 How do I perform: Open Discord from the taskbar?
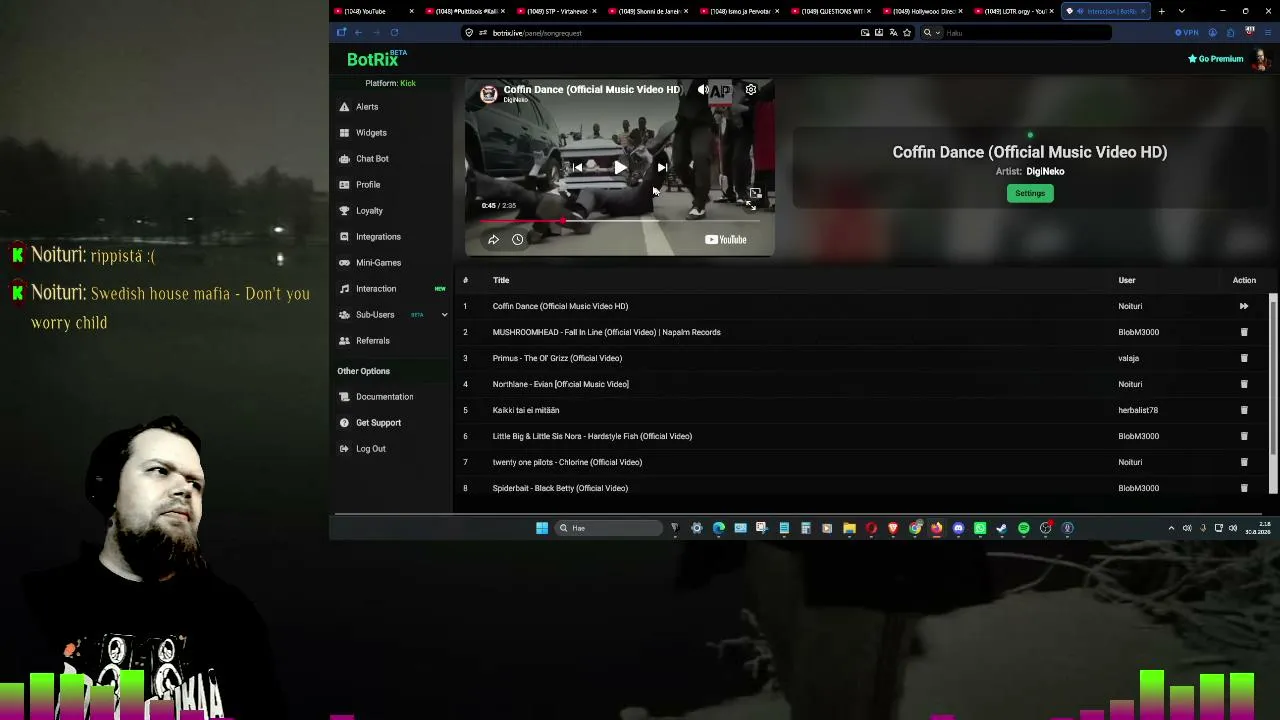point(958,528)
